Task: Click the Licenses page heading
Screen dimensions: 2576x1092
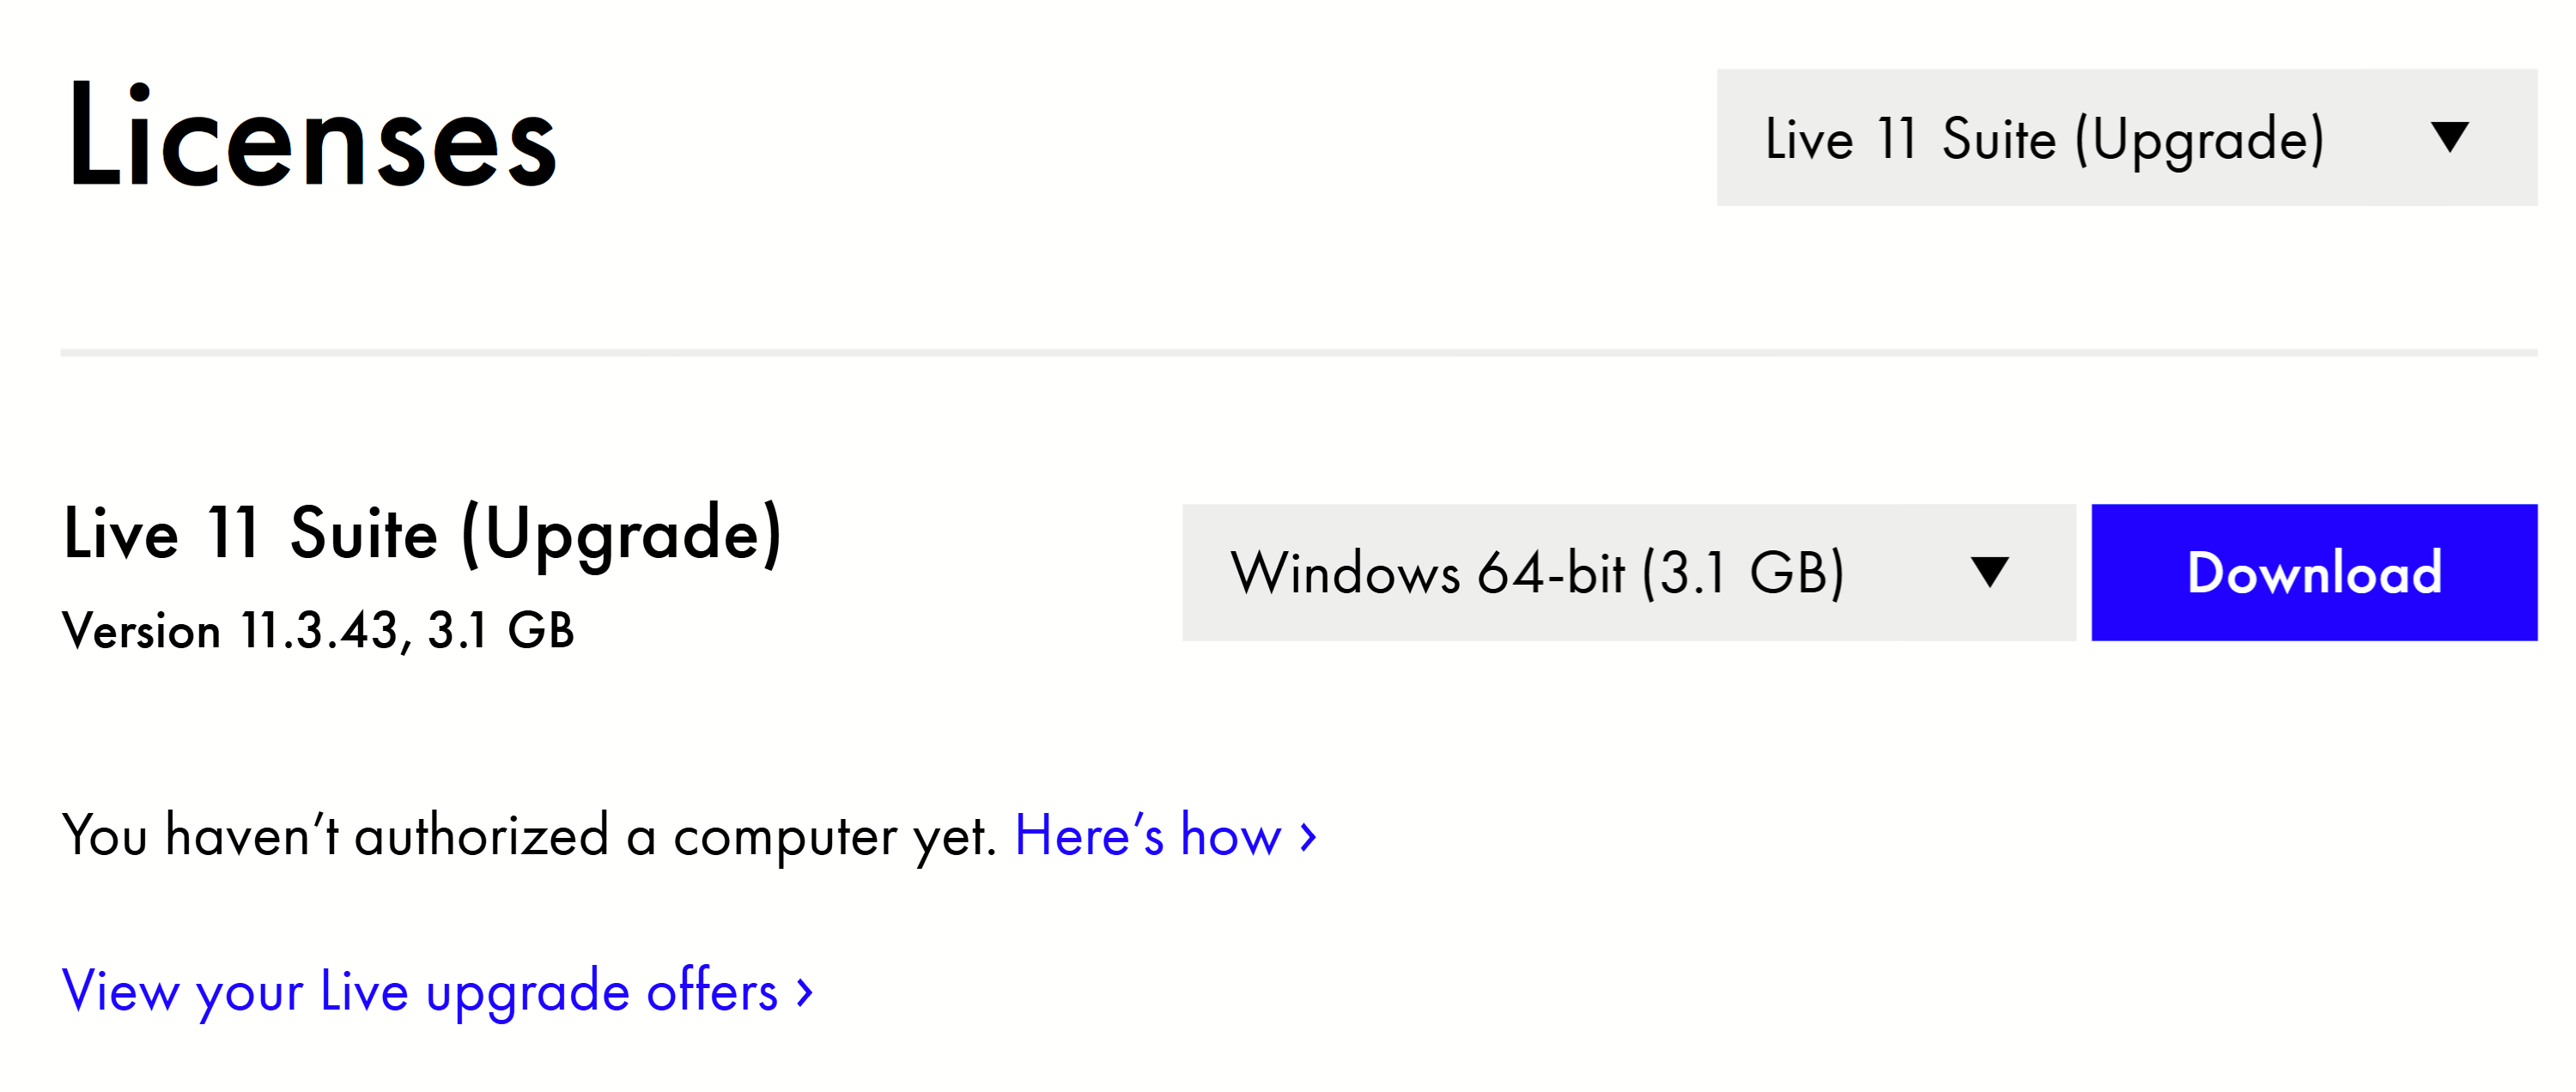Action: pyautogui.click(x=311, y=135)
